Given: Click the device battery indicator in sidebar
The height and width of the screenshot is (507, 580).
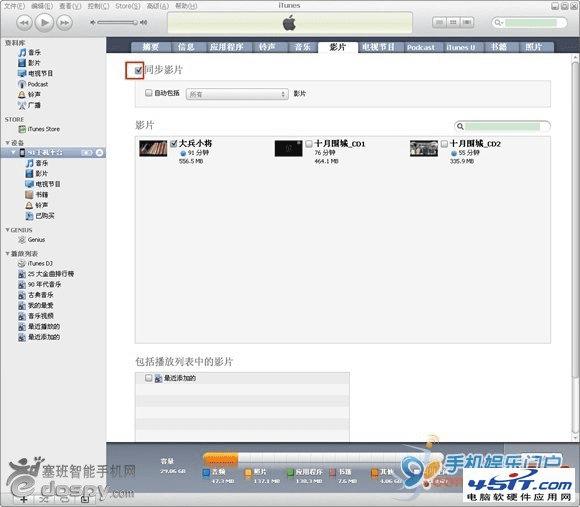Looking at the screenshot, I should [87, 152].
